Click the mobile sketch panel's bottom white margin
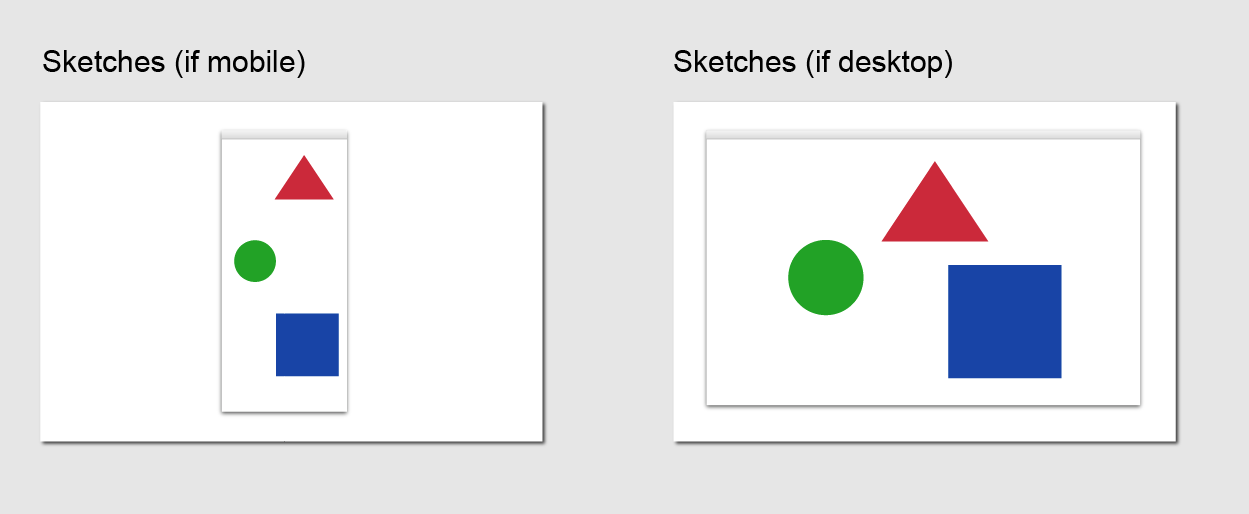This screenshot has height=514, width=1249. (290, 427)
